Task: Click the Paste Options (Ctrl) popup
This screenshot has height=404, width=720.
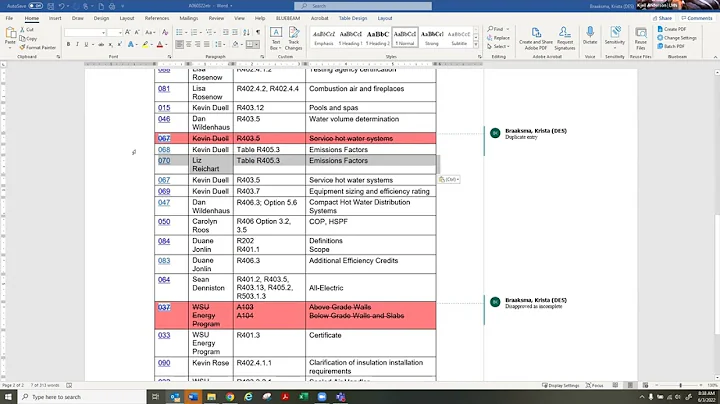Action: pos(449,180)
